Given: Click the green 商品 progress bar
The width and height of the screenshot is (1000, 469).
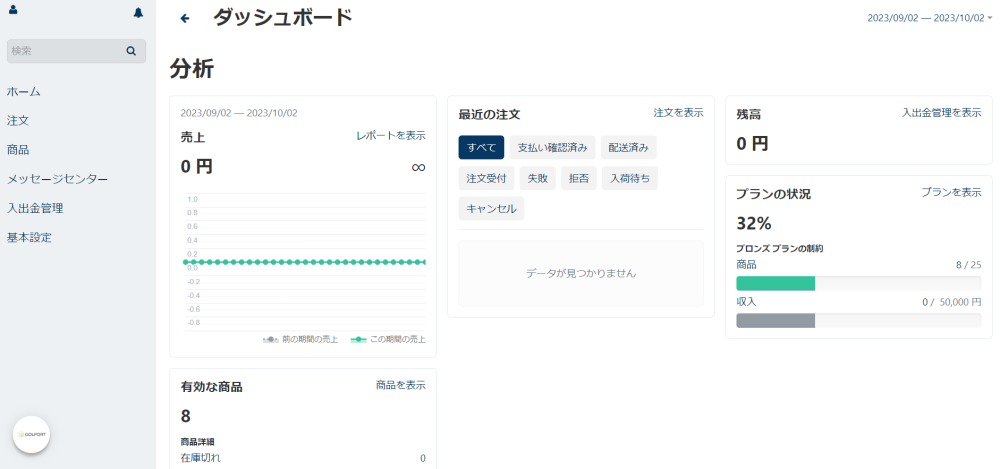Looking at the screenshot, I should click(776, 283).
